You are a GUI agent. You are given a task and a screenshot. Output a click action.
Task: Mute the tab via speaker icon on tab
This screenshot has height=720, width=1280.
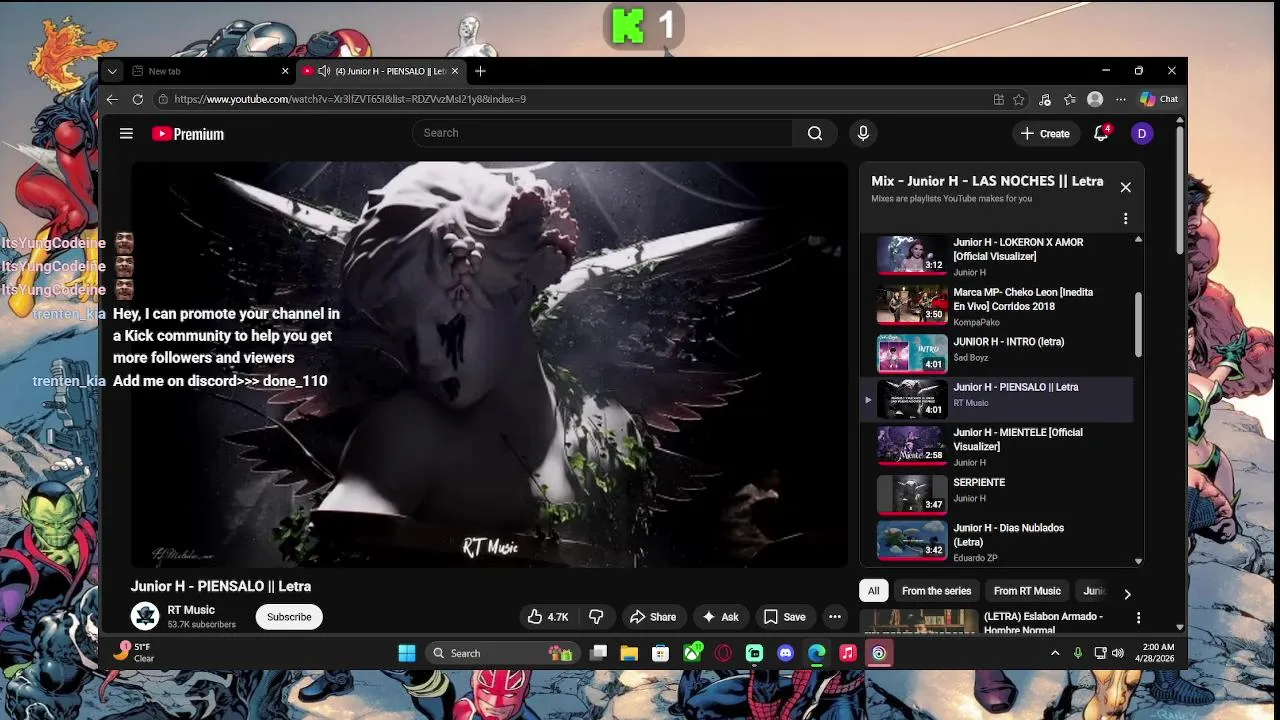point(324,71)
